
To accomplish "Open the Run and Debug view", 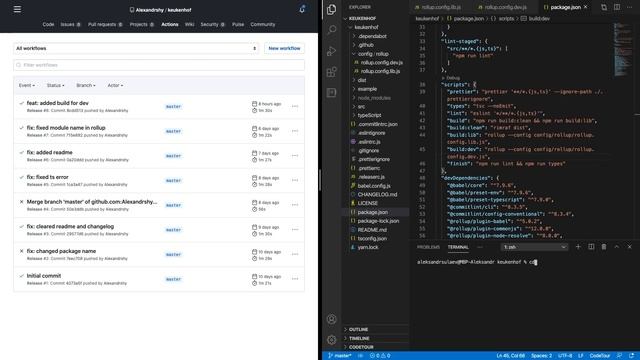I will point(331,51).
